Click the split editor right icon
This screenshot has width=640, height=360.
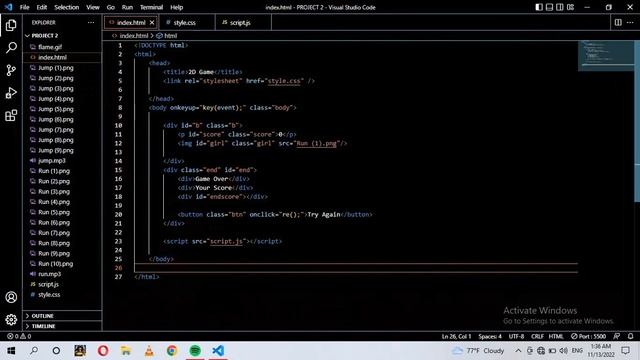(x=618, y=22)
